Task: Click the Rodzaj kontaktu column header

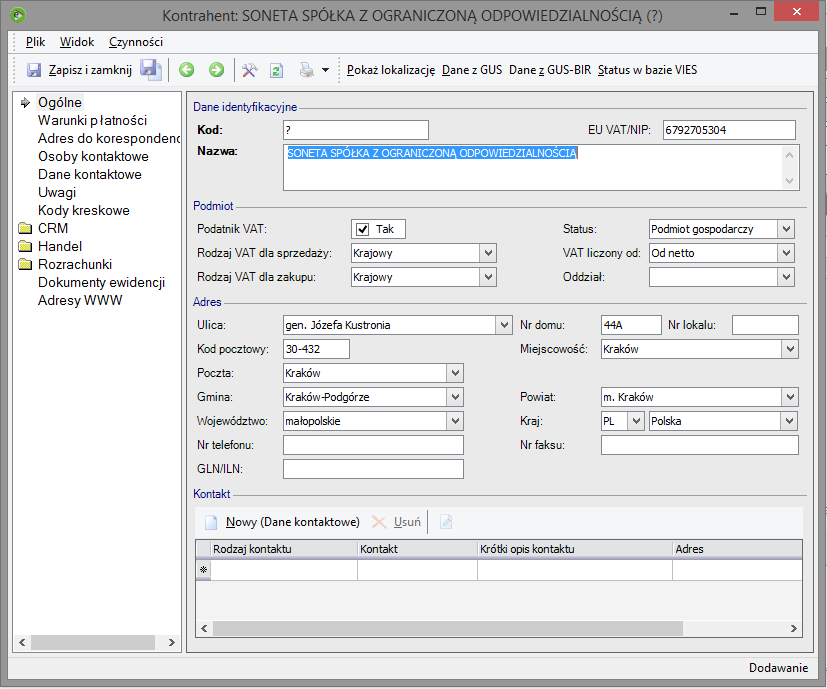Action: tap(284, 549)
